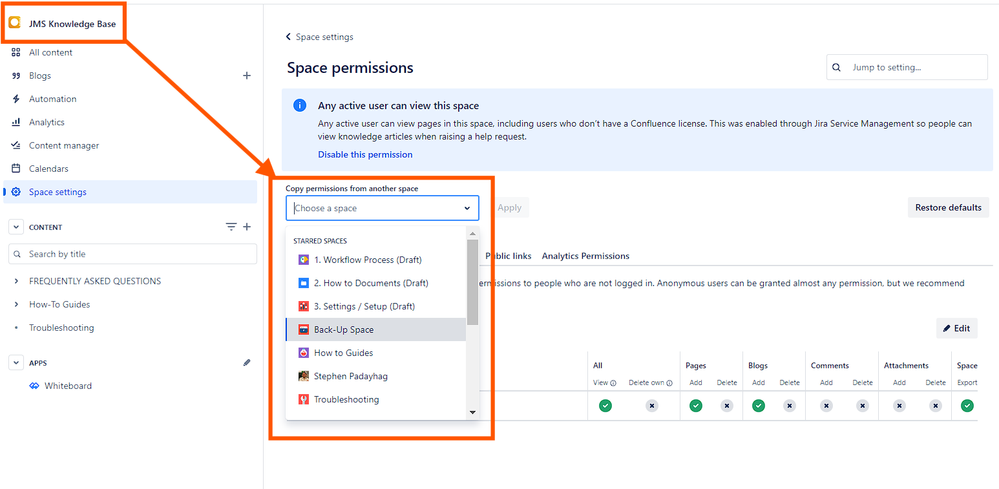This screenshot has width=999, height=489.
Task: Collapse the CONTENT section
Action: (x=15, y=227)
